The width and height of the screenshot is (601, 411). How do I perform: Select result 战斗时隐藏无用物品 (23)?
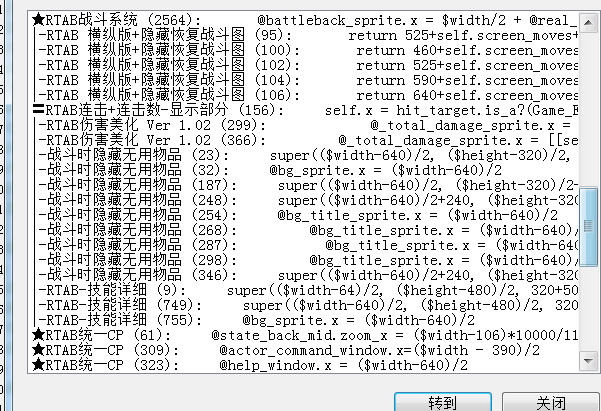click(304, 155)
